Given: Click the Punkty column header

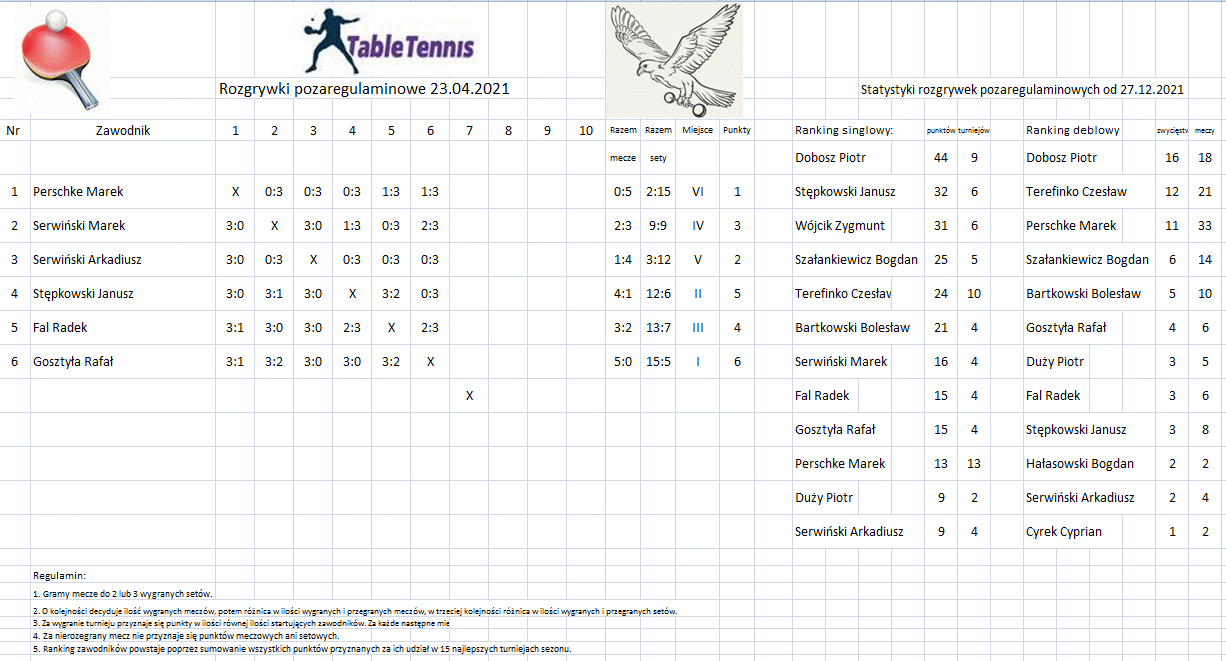Looking at the screenshot, I should point(737,130).
